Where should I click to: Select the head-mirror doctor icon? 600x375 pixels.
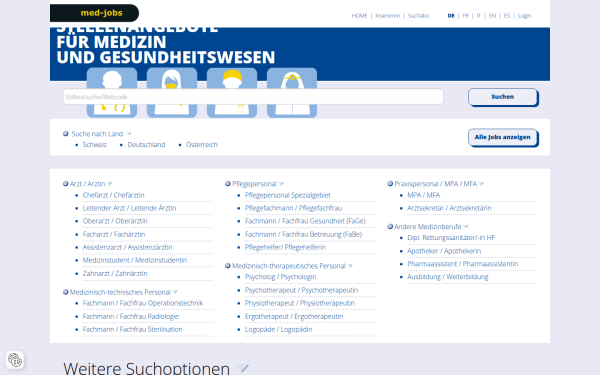[292, 93]
